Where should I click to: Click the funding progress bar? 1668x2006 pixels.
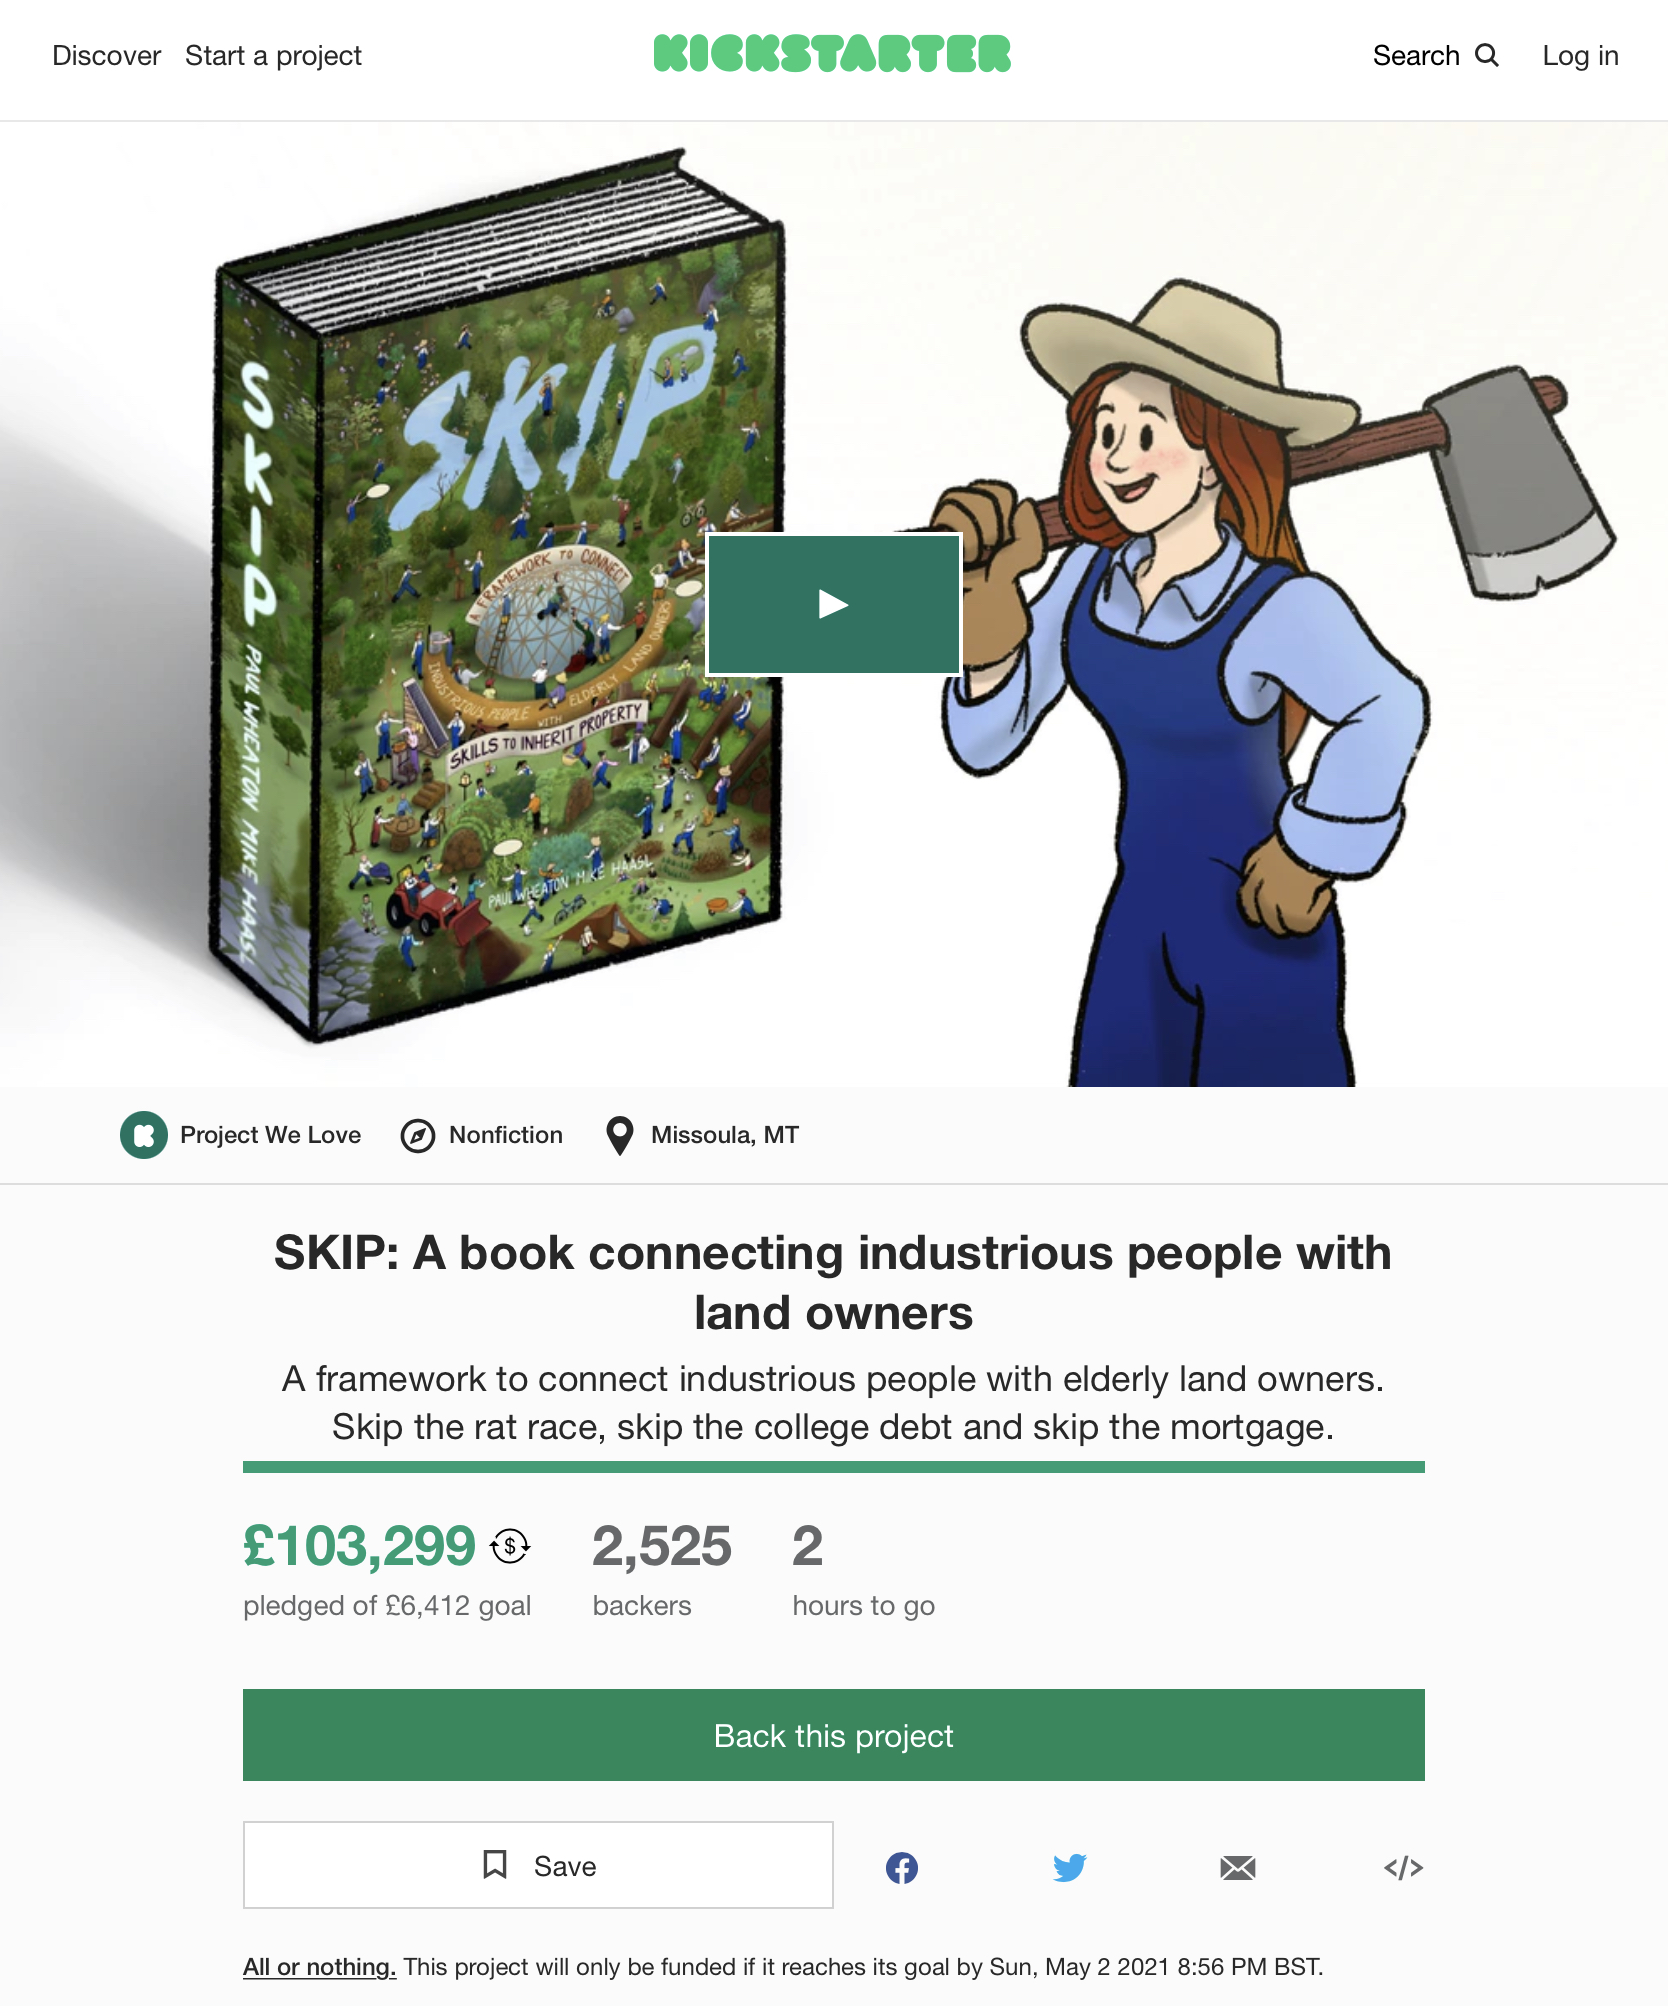pos(834,1467)
